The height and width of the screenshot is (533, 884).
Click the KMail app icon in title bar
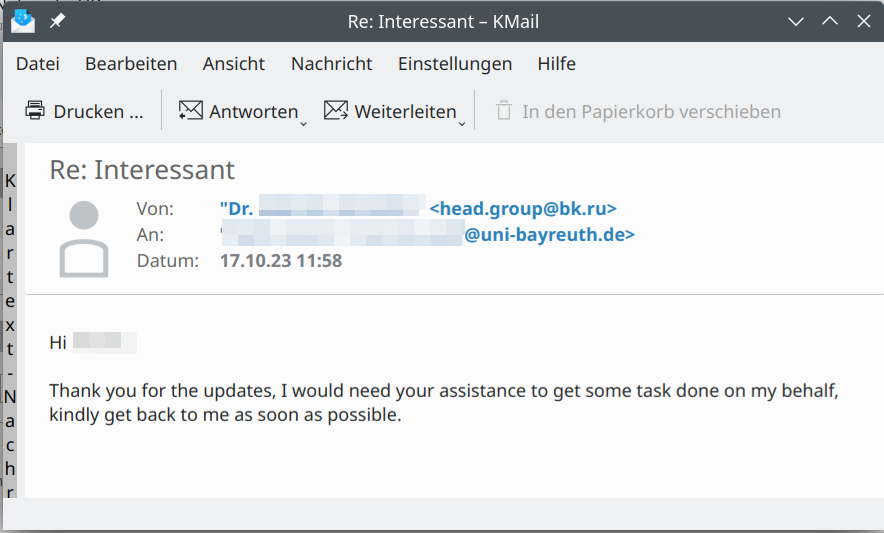tap(23, 20)
